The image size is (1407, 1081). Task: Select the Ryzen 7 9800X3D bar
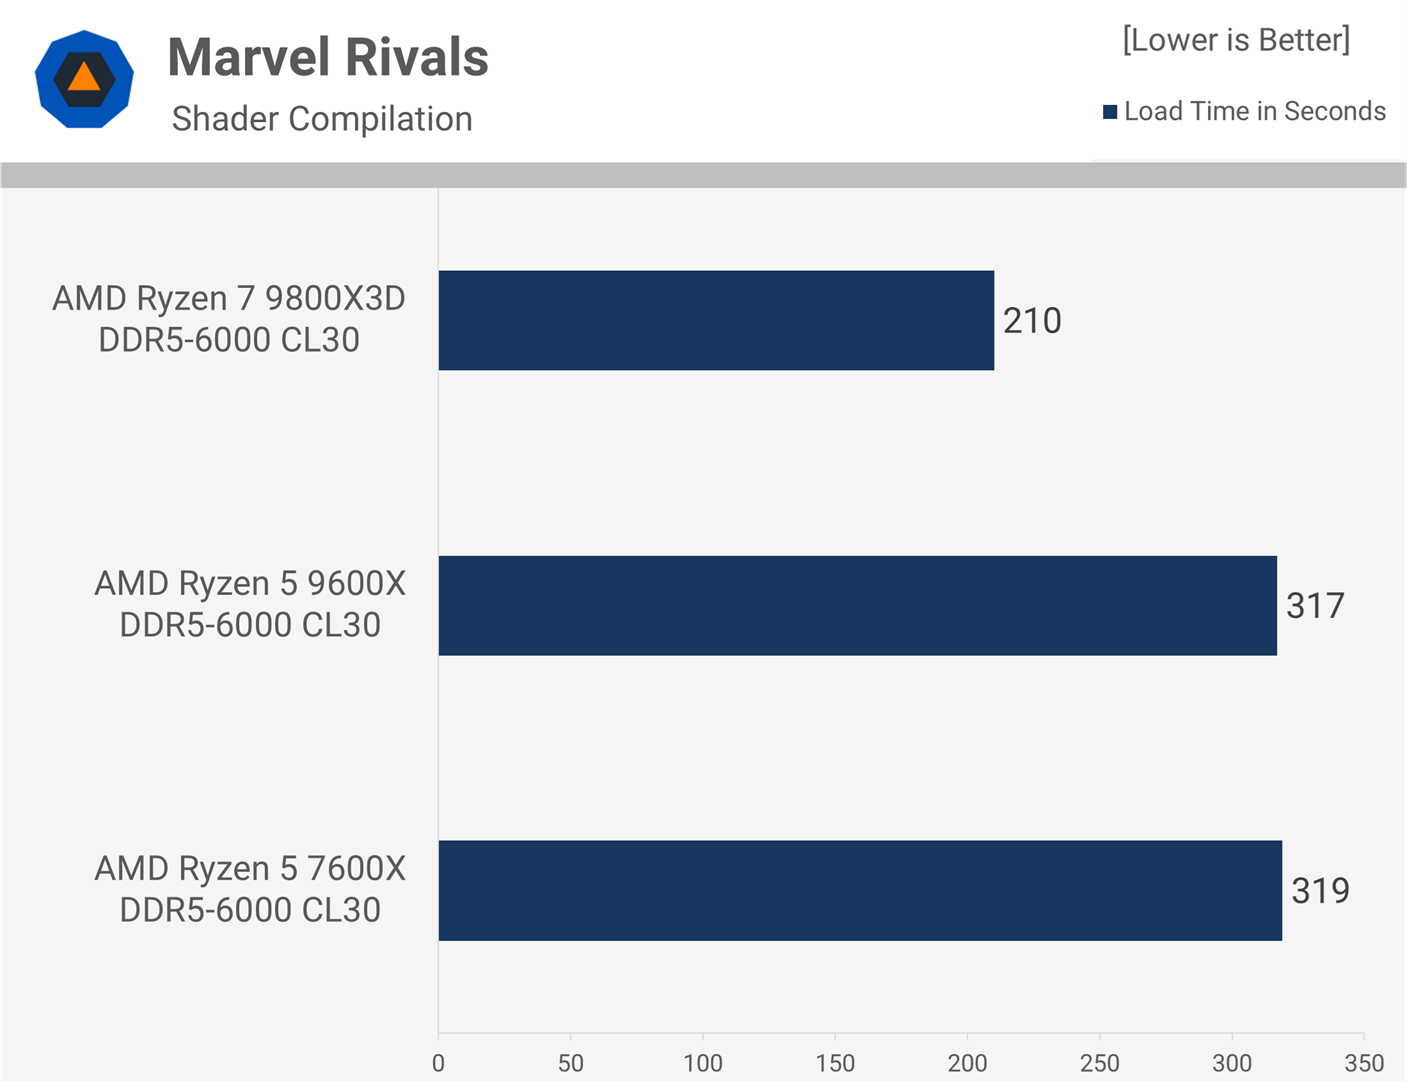pos(716,320)
